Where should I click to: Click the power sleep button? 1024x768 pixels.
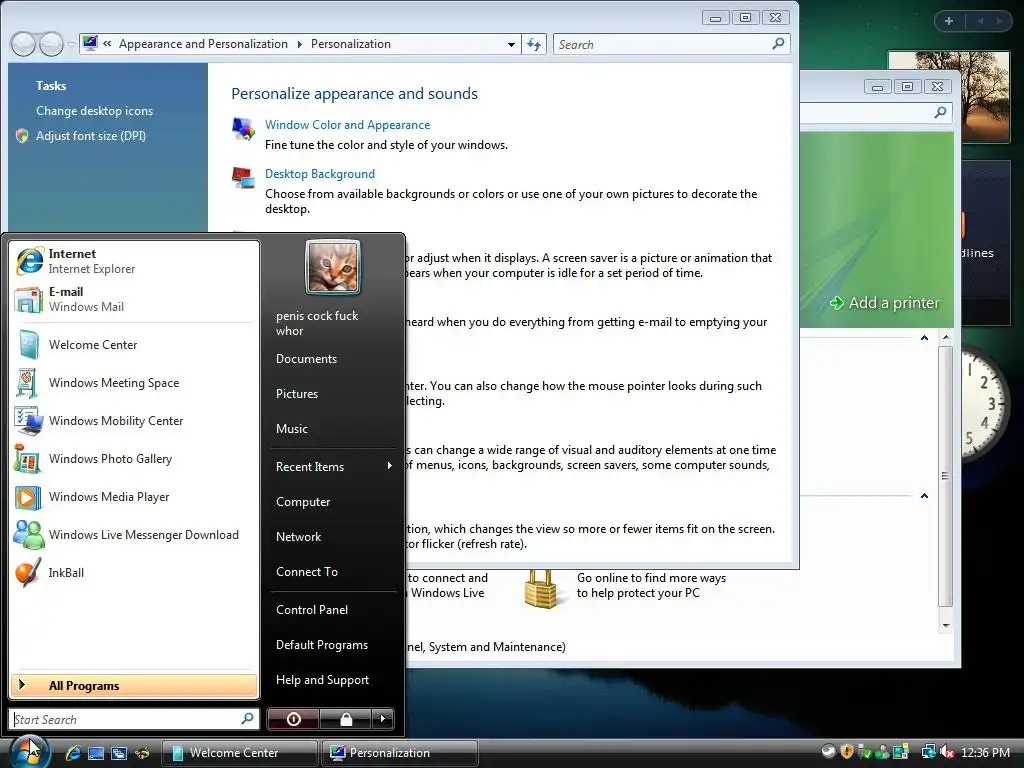(x=293, y=719)
